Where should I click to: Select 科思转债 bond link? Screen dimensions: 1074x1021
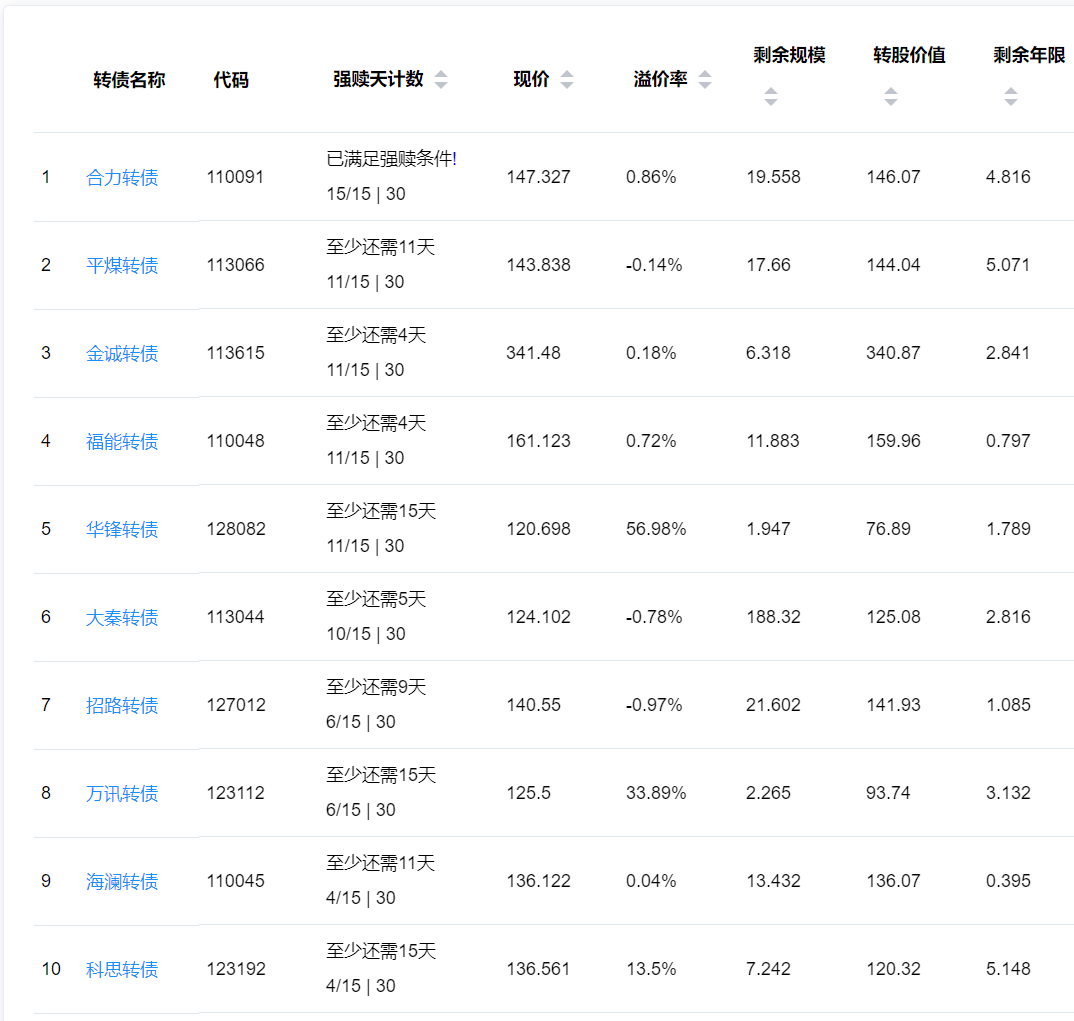[122, 970]
